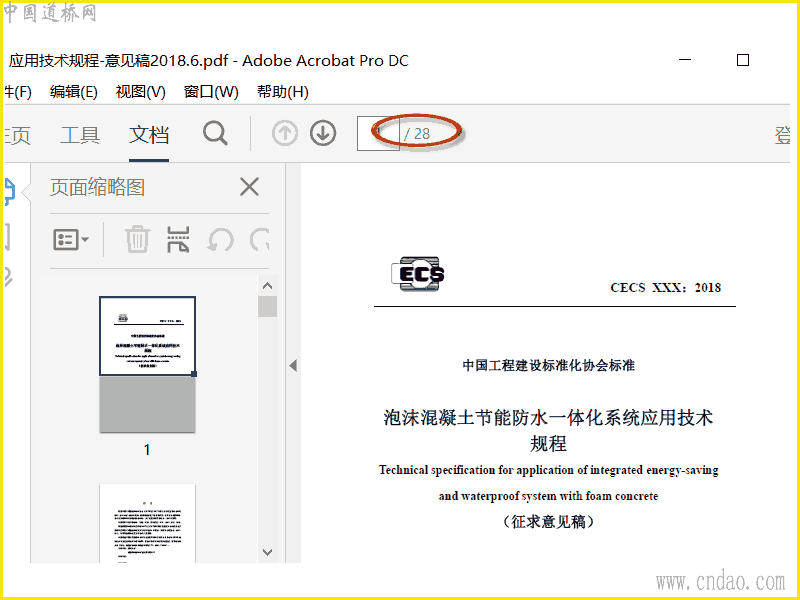Open the page thumbnails sidebar icon
This screenshot has height=600, width=800.
(x=9, y=191)
